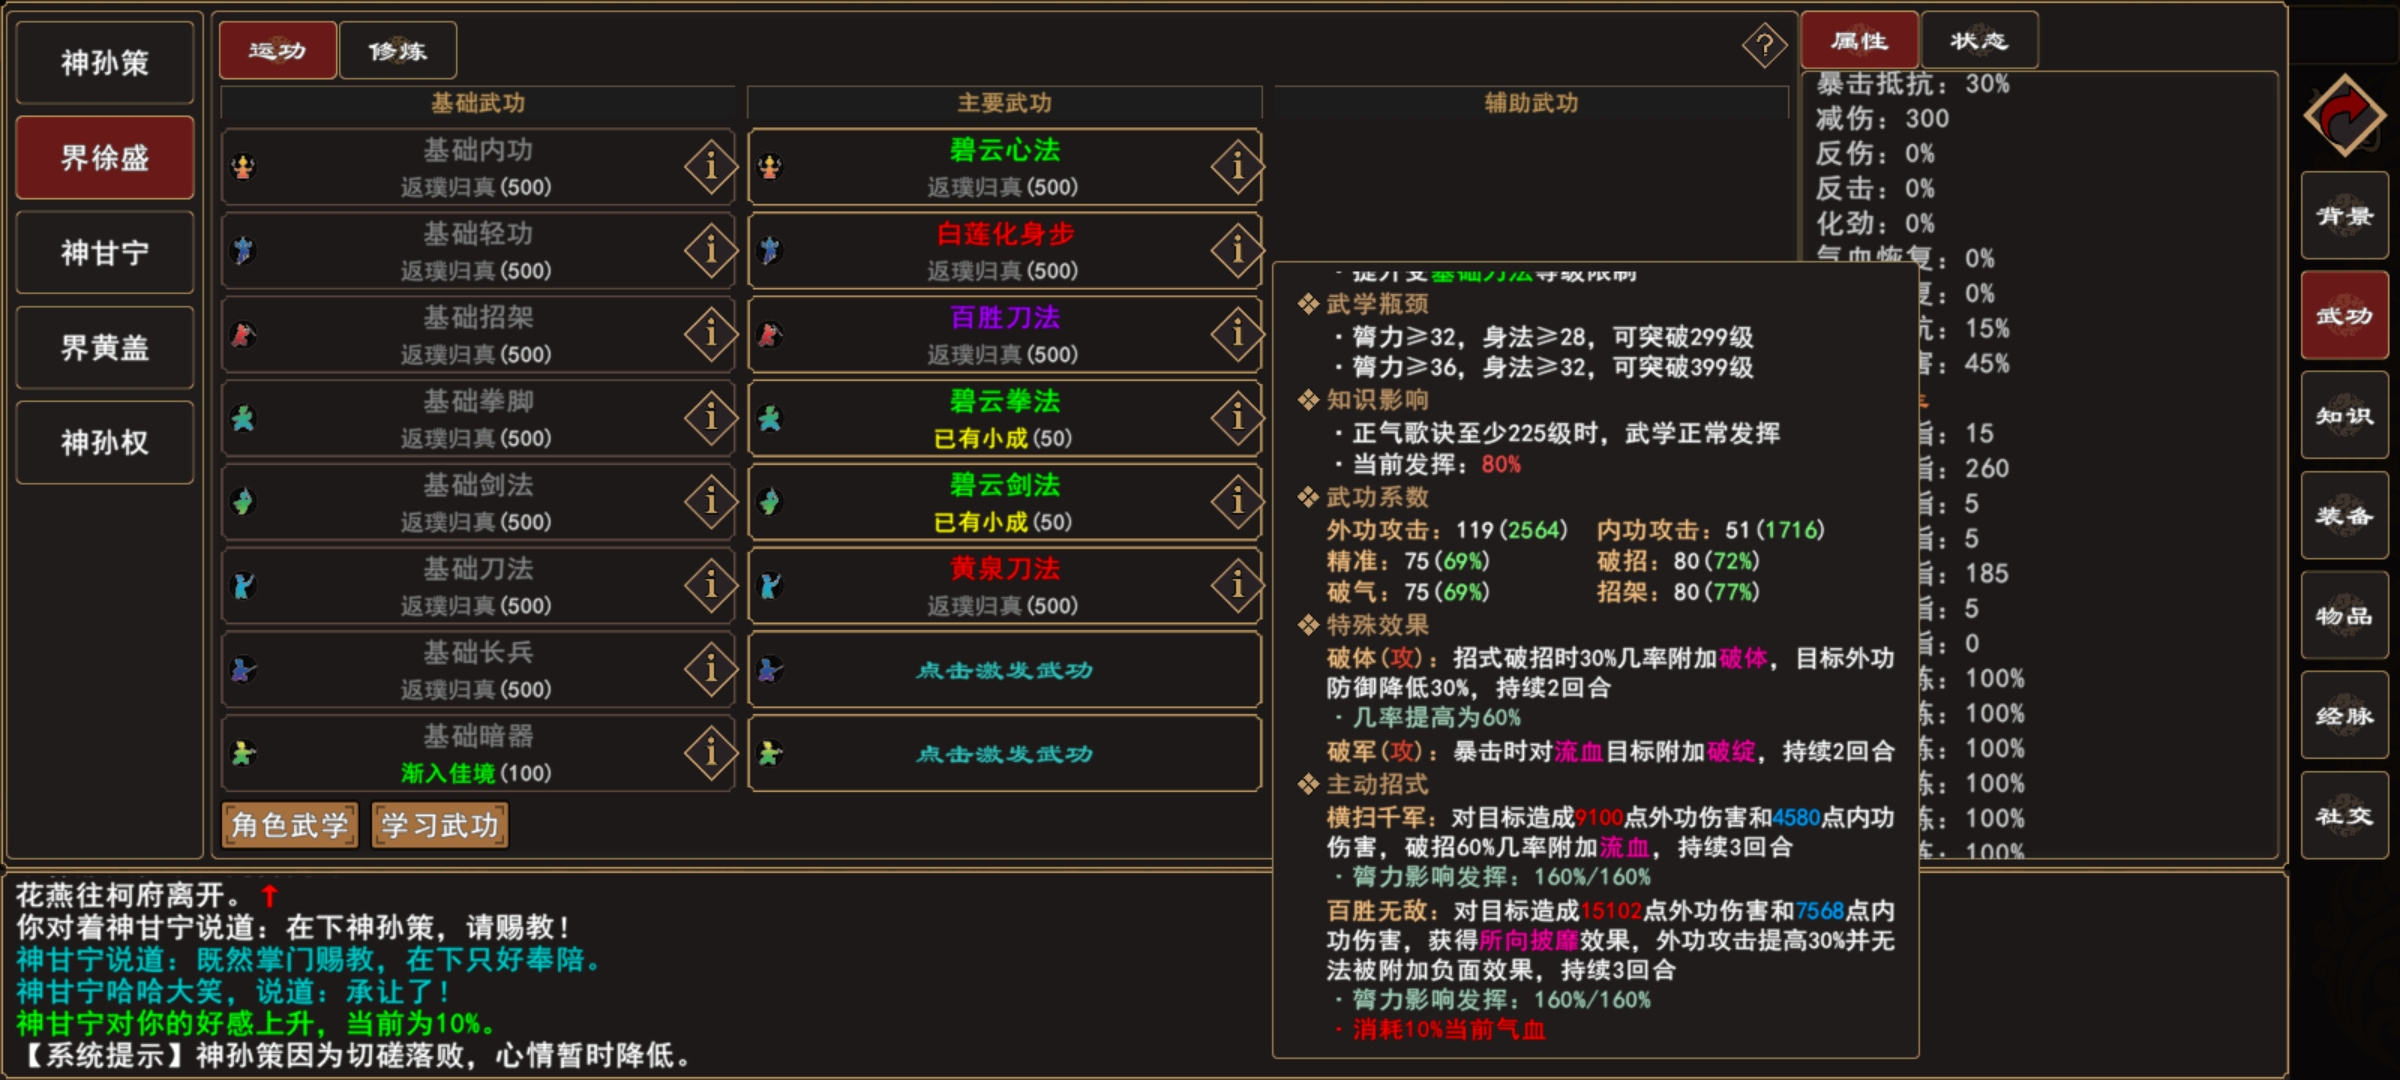Click the 百胜无敌 active move description
Viewport: 2400px width, 1080px height.
pos(1610,940)
